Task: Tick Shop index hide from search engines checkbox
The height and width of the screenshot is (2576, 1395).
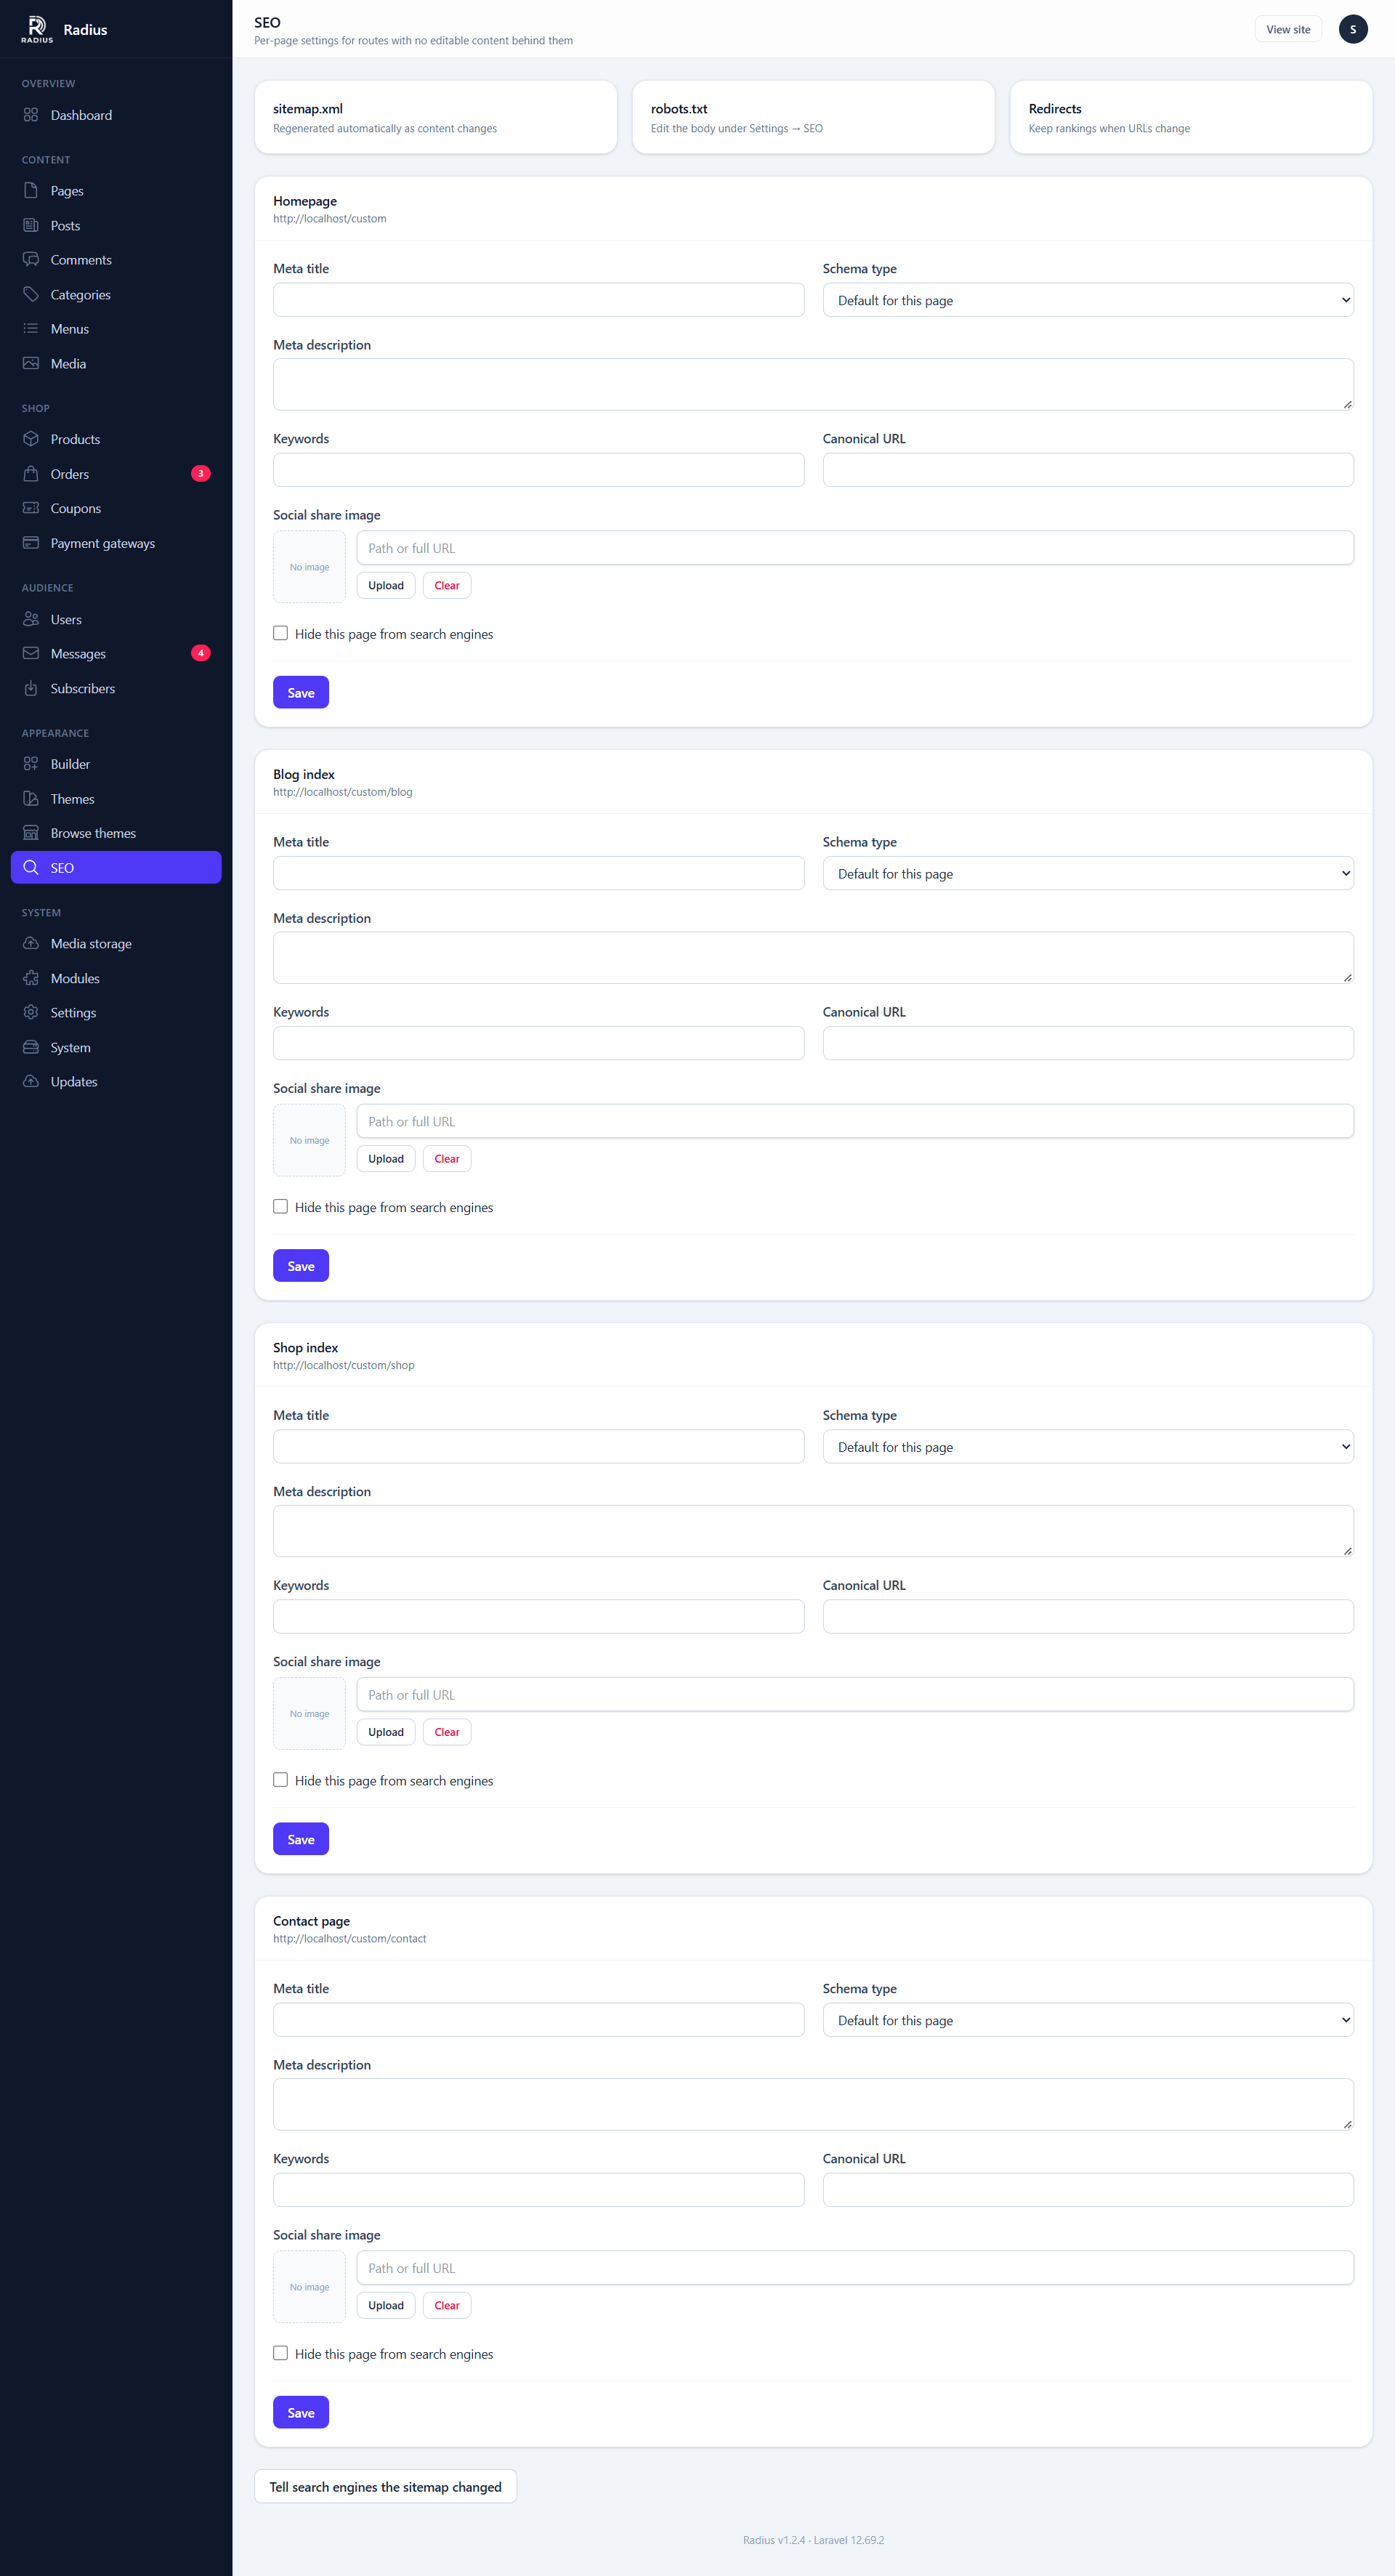Action: (x=280, y=1780)
